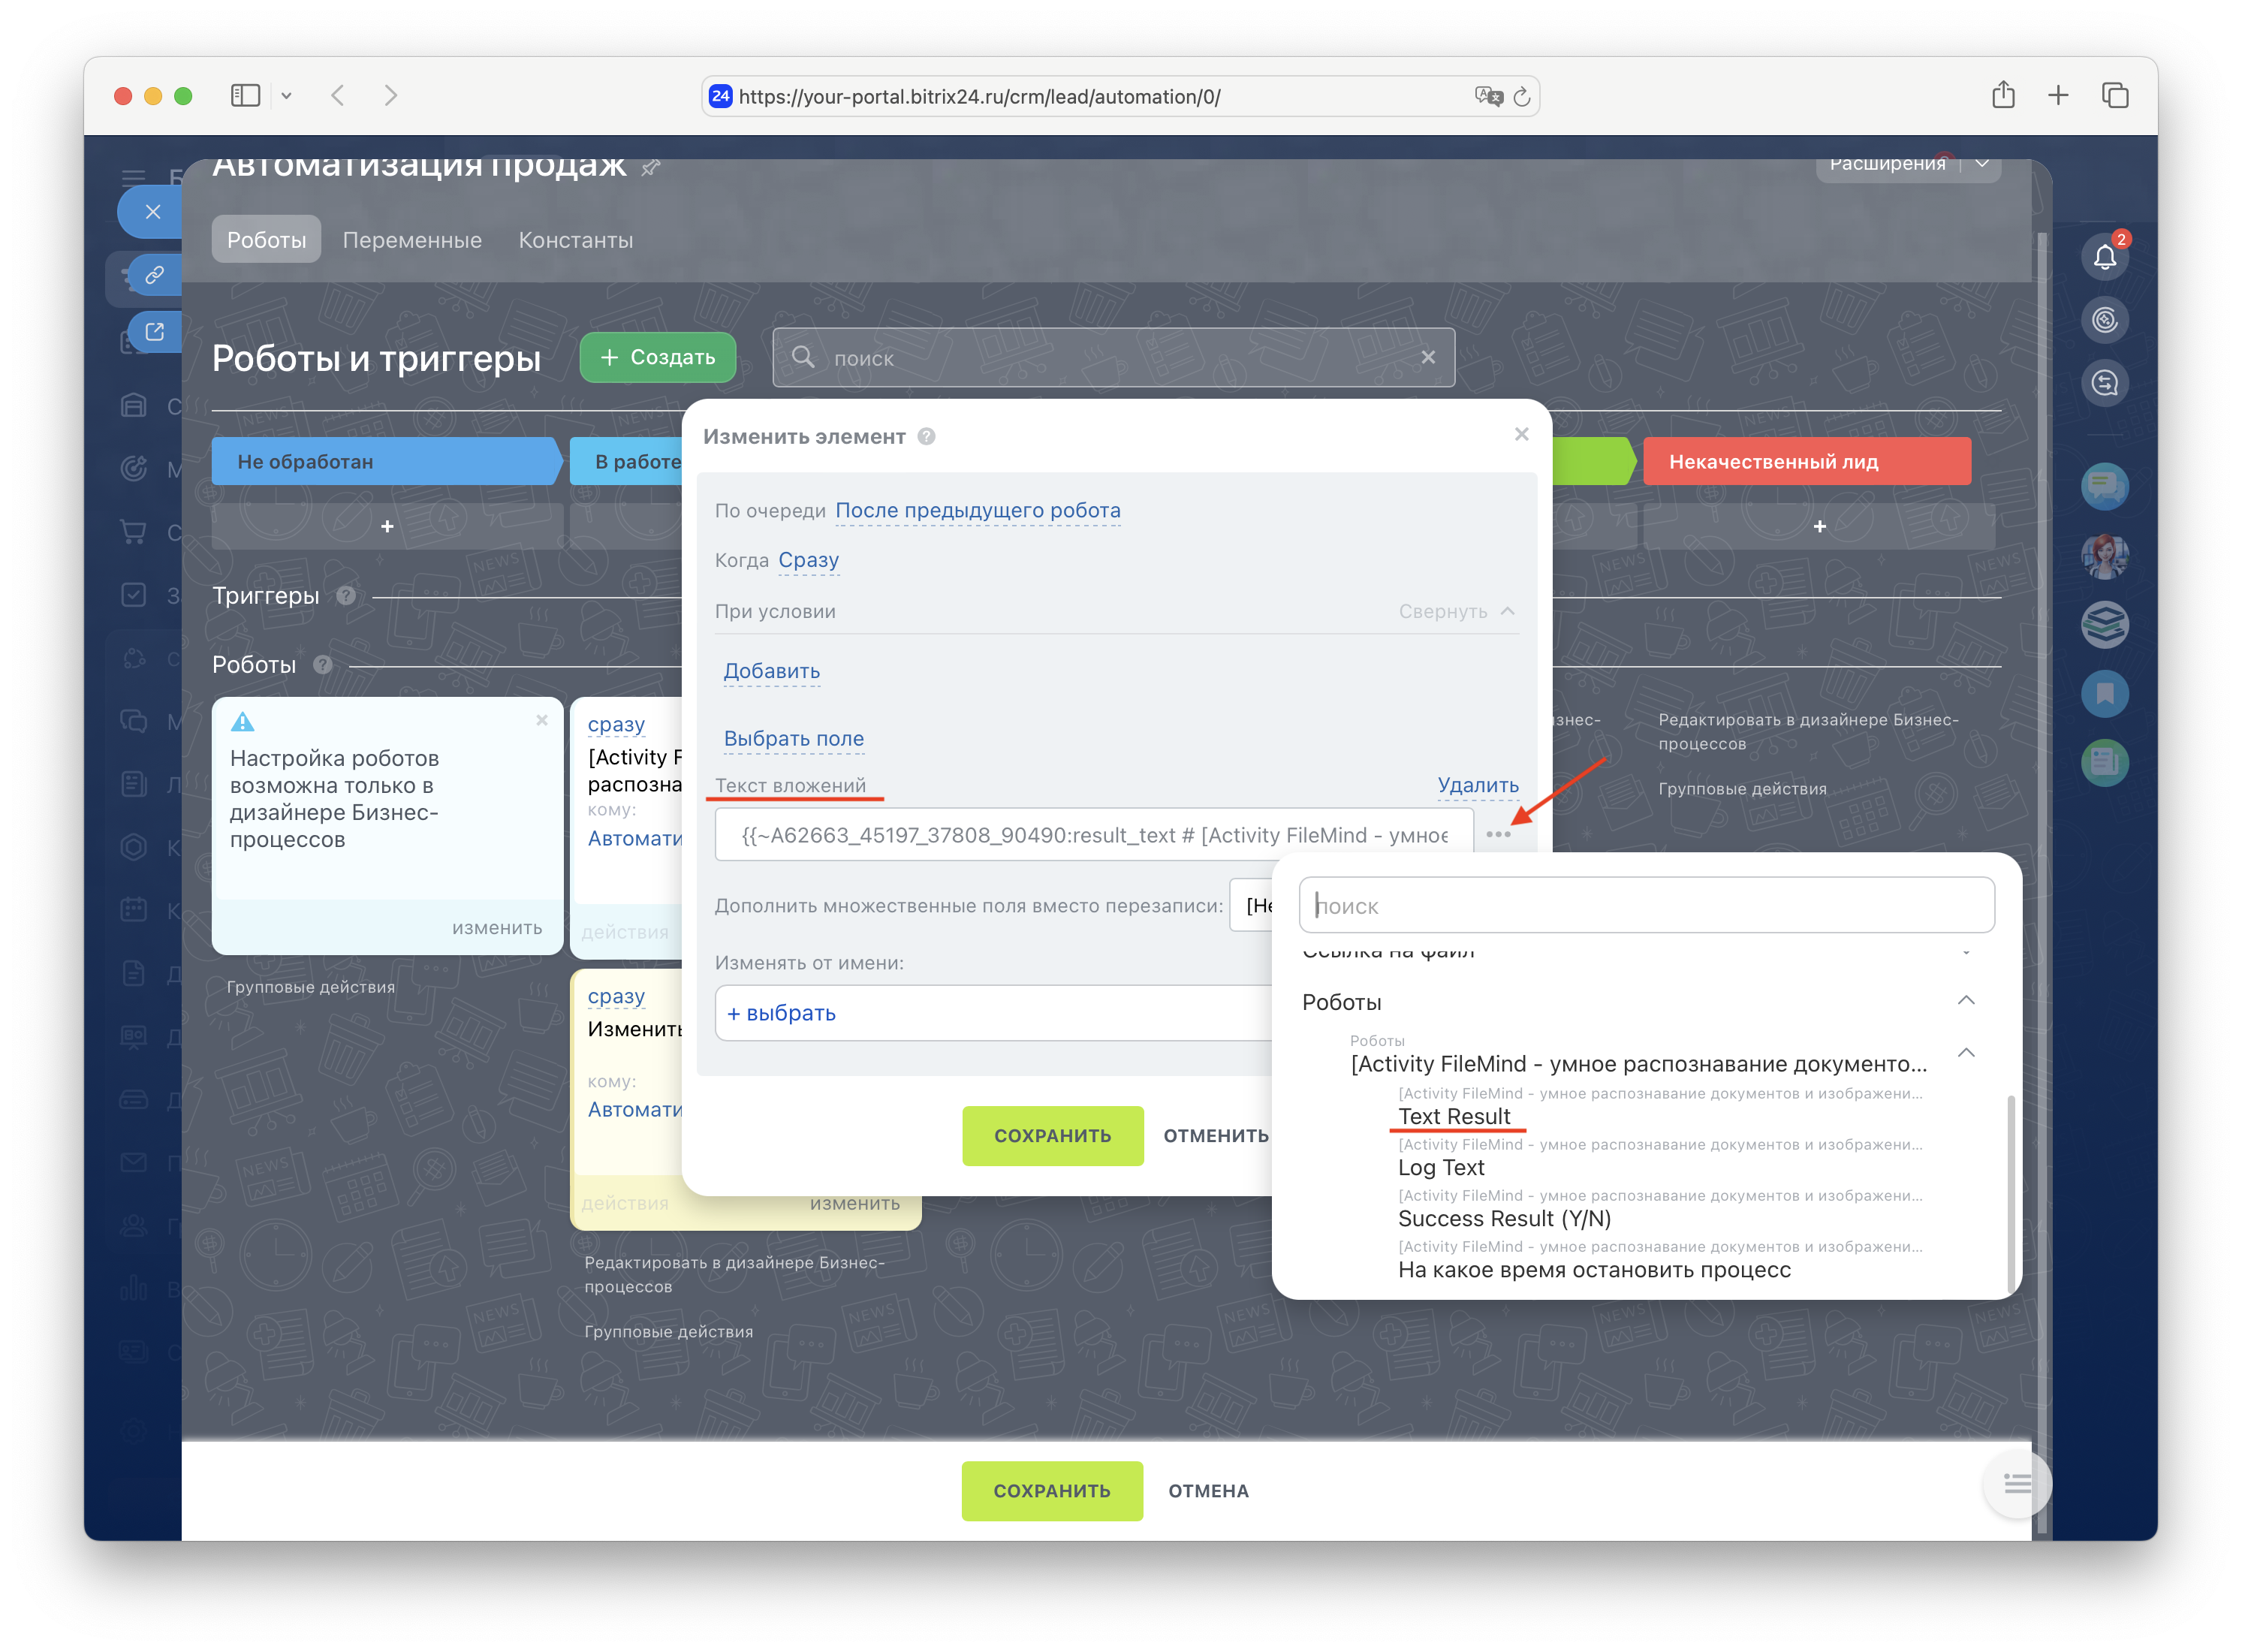Click the Удалить link for Текст вложений
The image size is (2242, 1652).
(1477, 785)
